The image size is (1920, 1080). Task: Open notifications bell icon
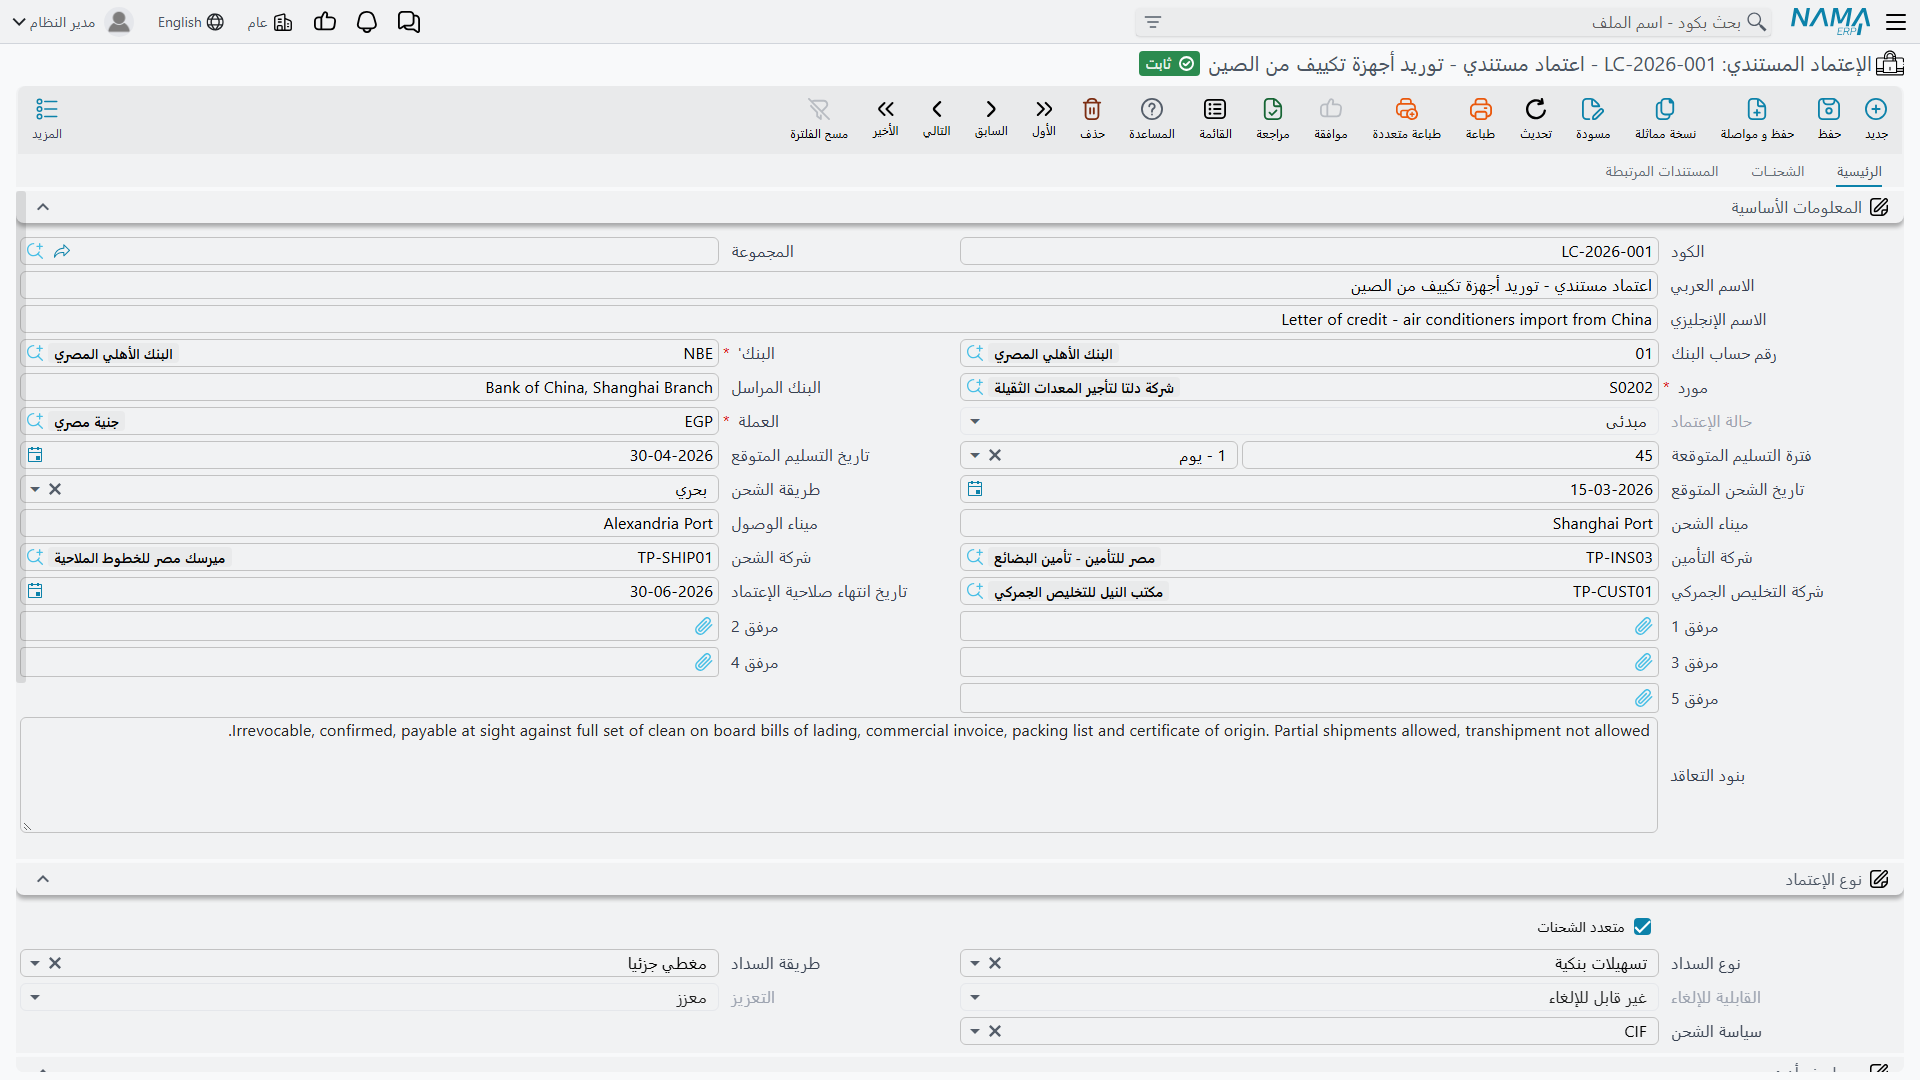click(367, 22)
